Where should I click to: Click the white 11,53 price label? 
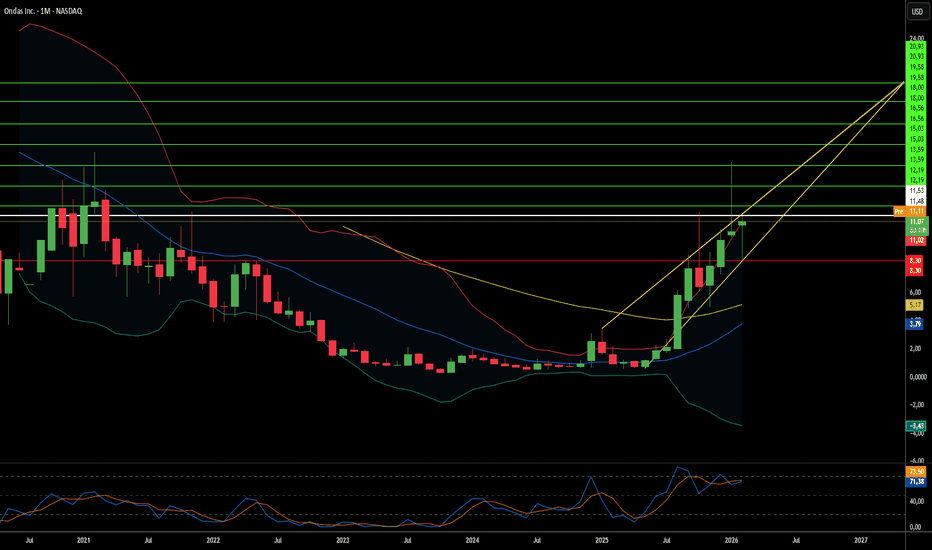916,190
